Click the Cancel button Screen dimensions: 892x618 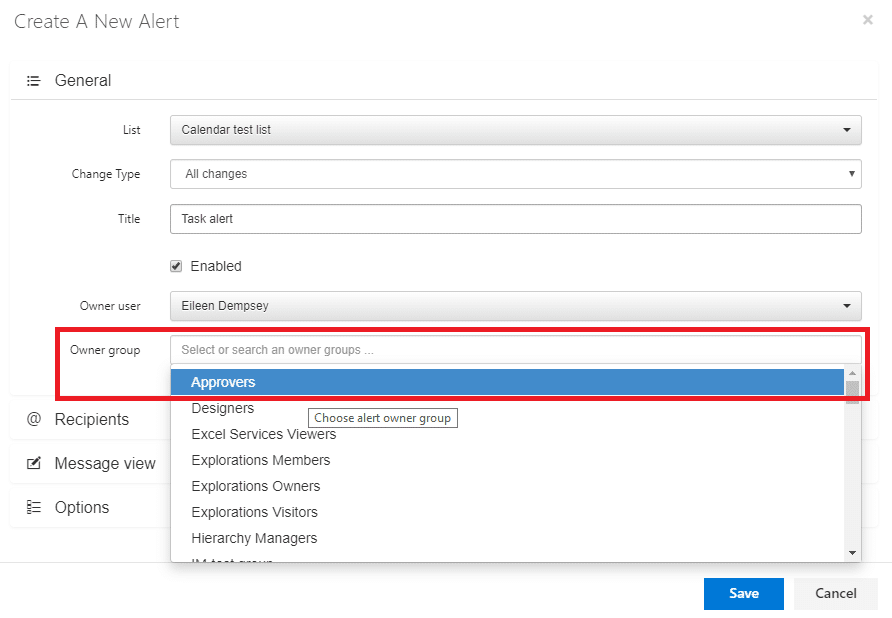pyautogui.click(x=836, y=594)
